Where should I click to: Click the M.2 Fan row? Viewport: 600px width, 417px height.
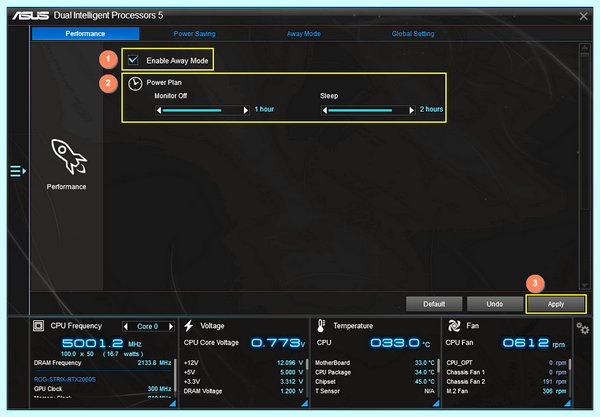pyautogui.click(x=506, y=391)
